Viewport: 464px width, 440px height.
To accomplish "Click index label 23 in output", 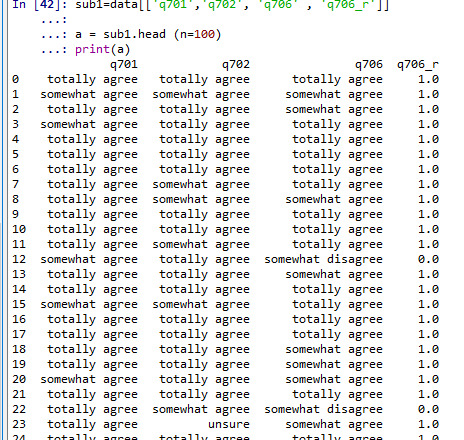I will 19,424.
